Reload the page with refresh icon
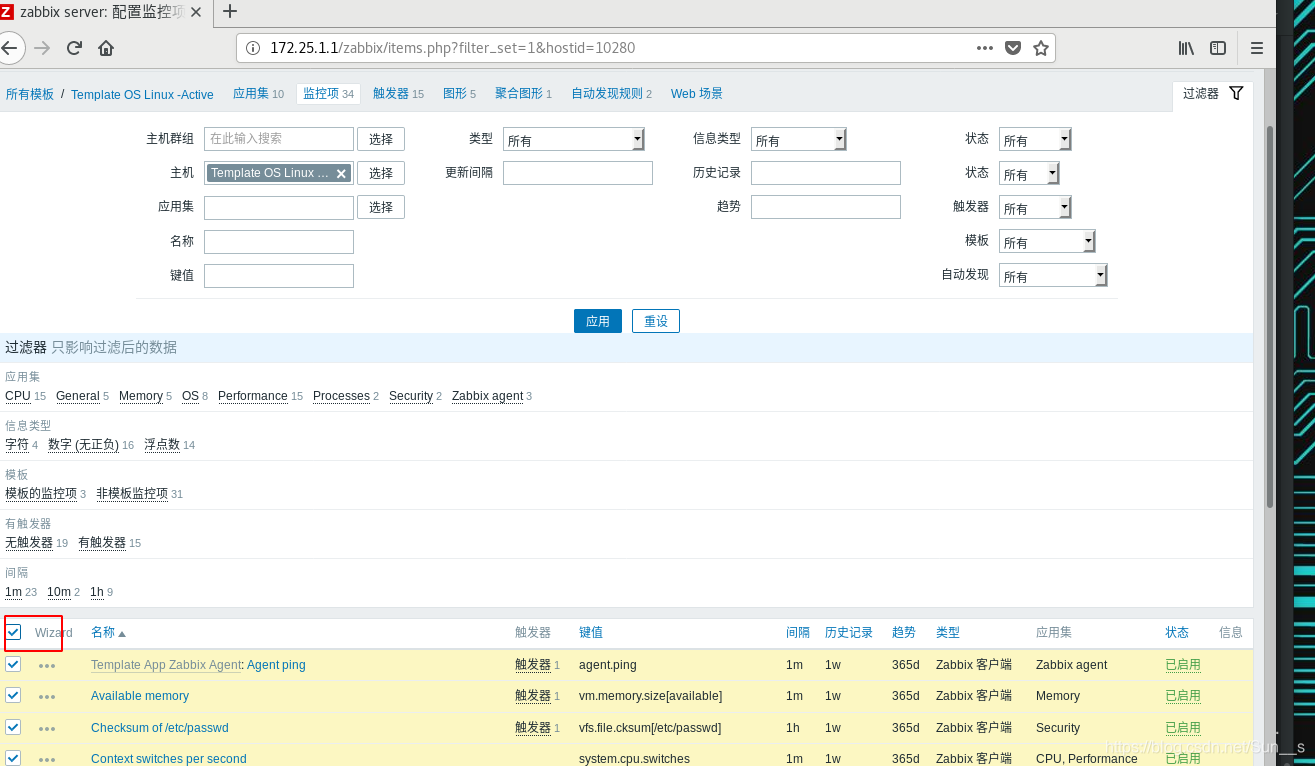Viewport: 1315px width, 766px height. tap(74, 47)
